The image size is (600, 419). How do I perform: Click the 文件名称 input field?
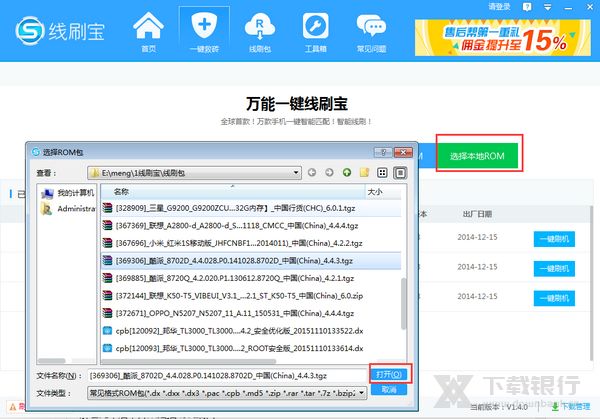tap(227, 376)
